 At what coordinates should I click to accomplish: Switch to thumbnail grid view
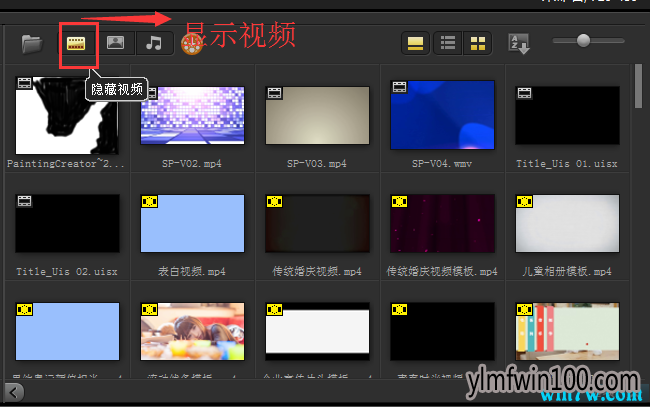pos(478,43)
